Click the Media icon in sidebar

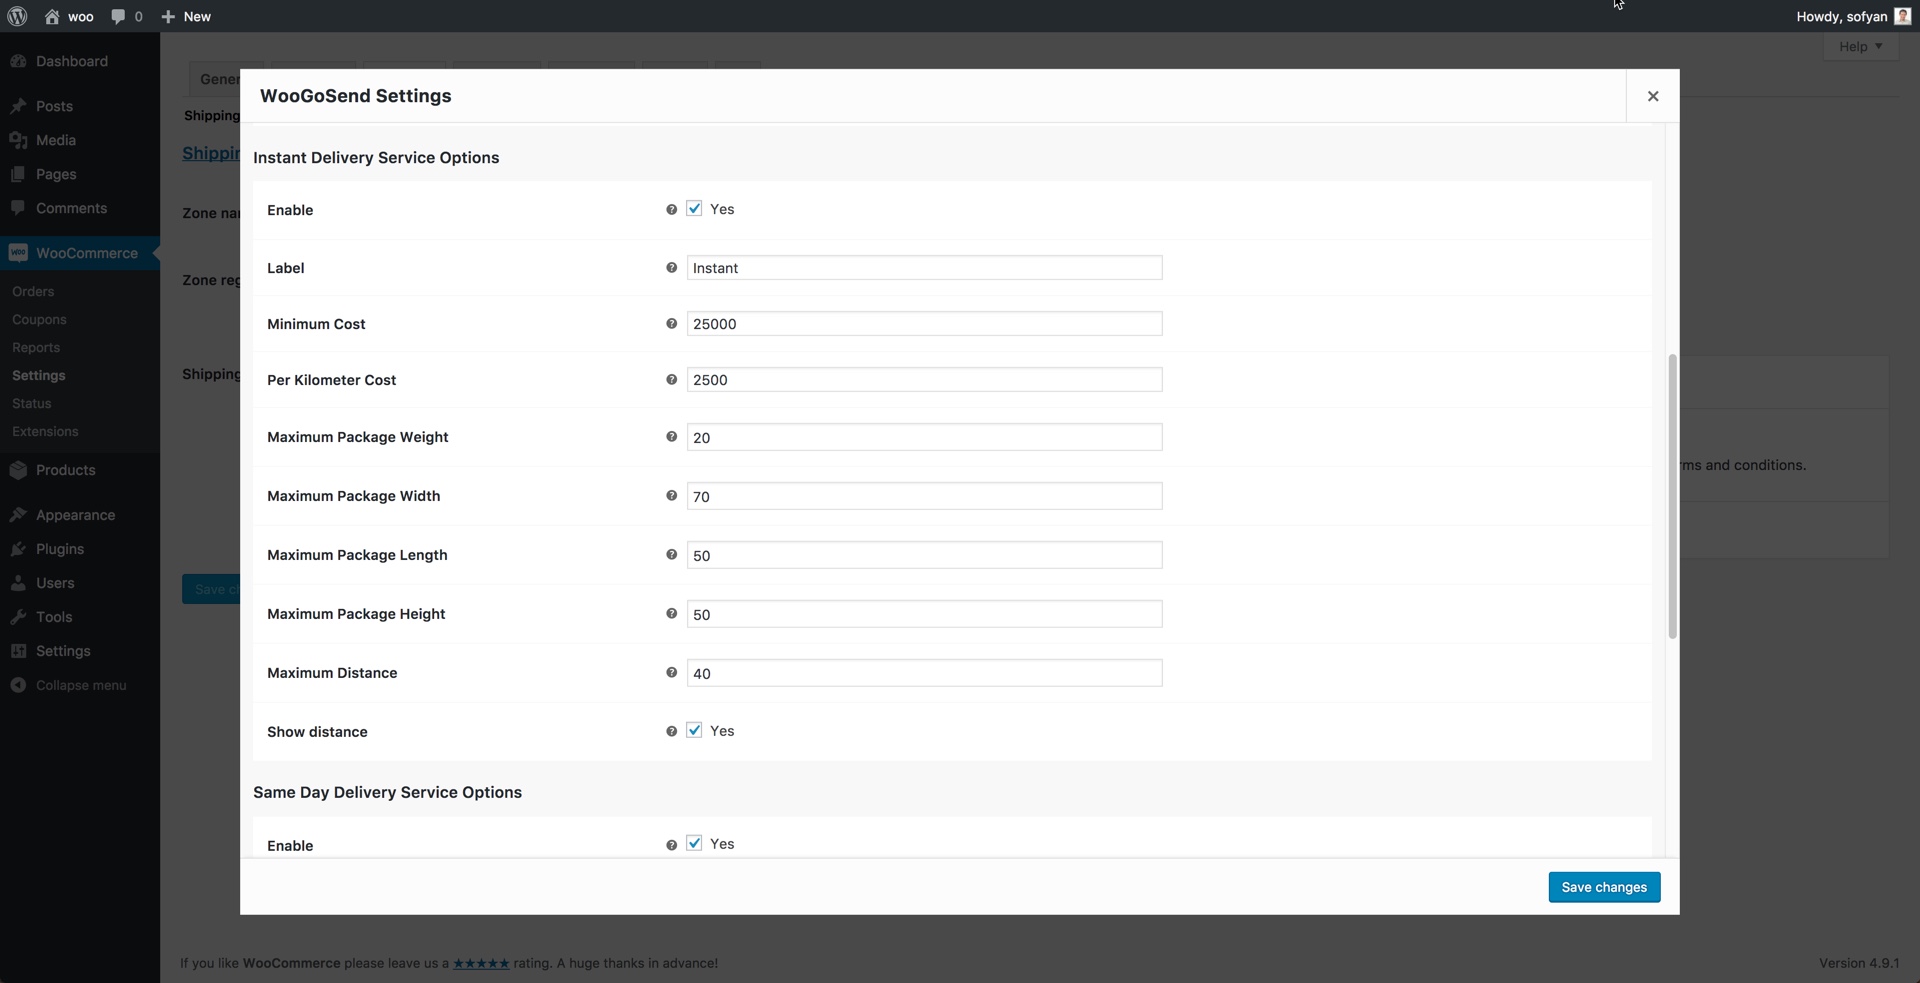18,140
